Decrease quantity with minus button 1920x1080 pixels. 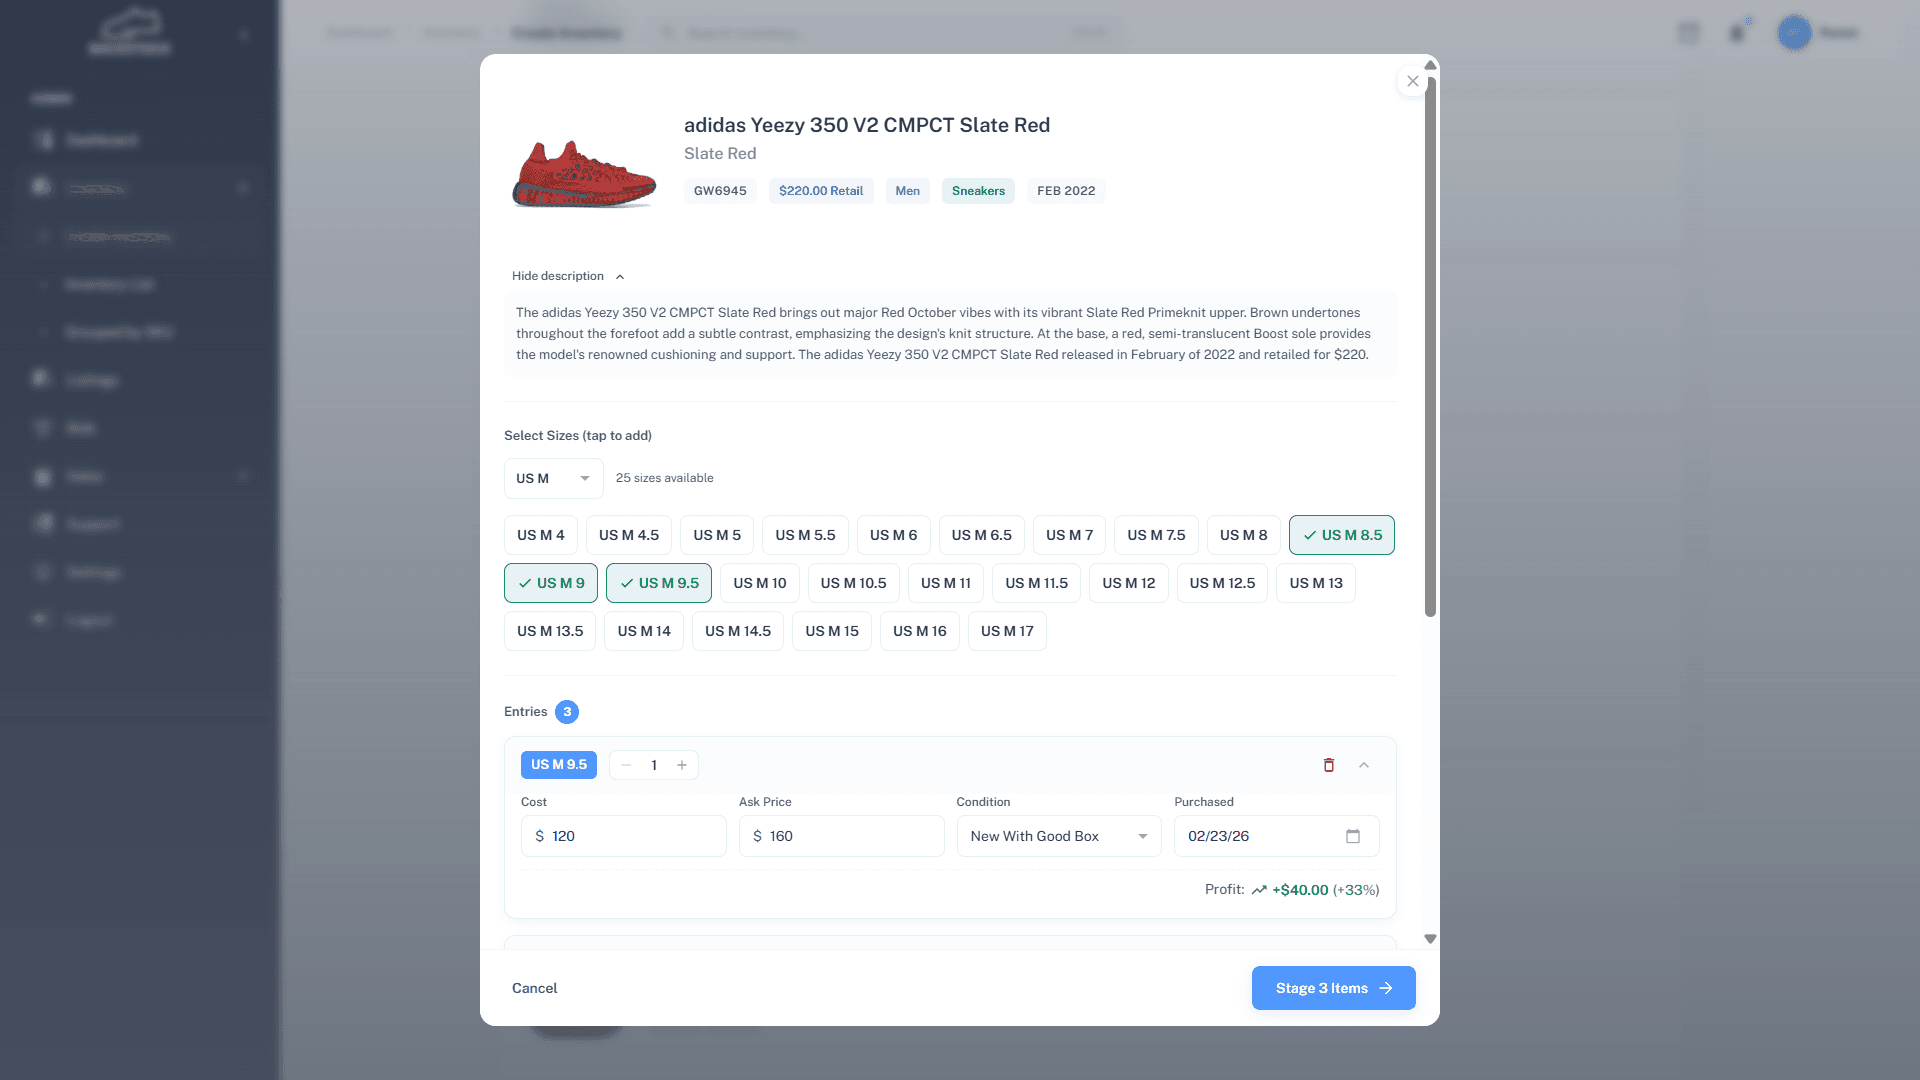click(x=626, y=765)
